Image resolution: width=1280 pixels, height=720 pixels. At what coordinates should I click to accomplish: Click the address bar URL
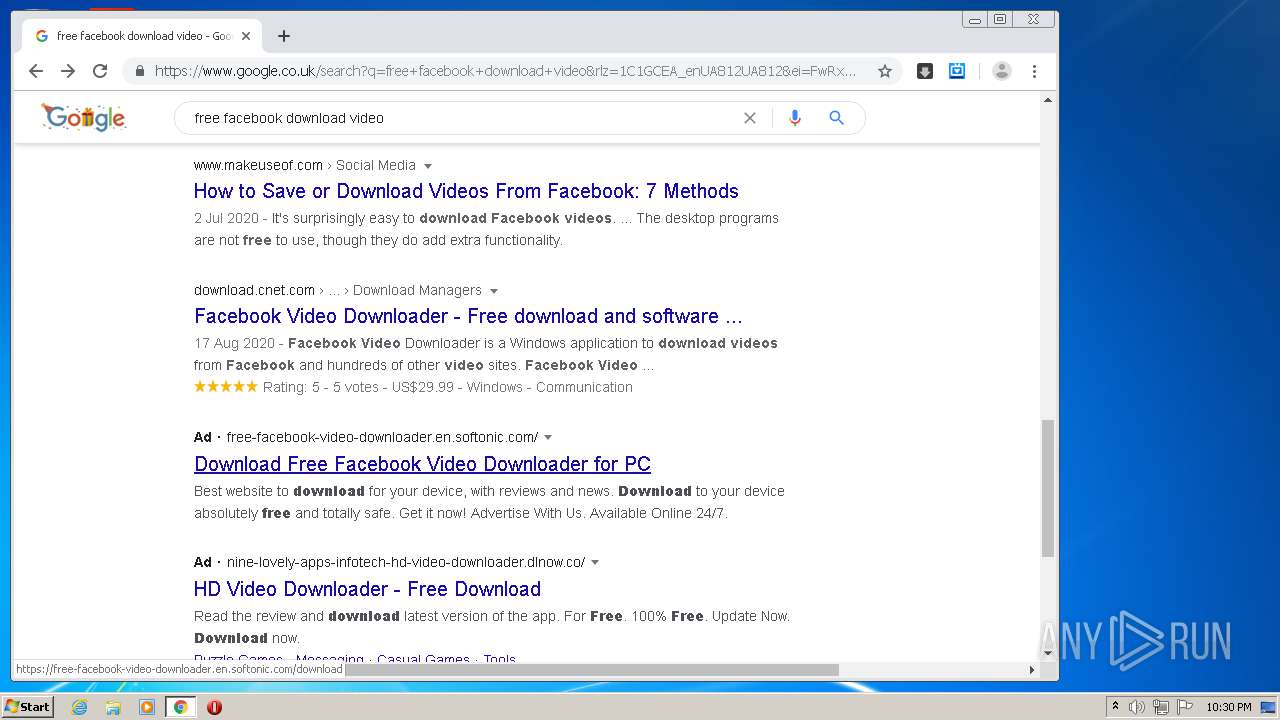pos(505,71)
